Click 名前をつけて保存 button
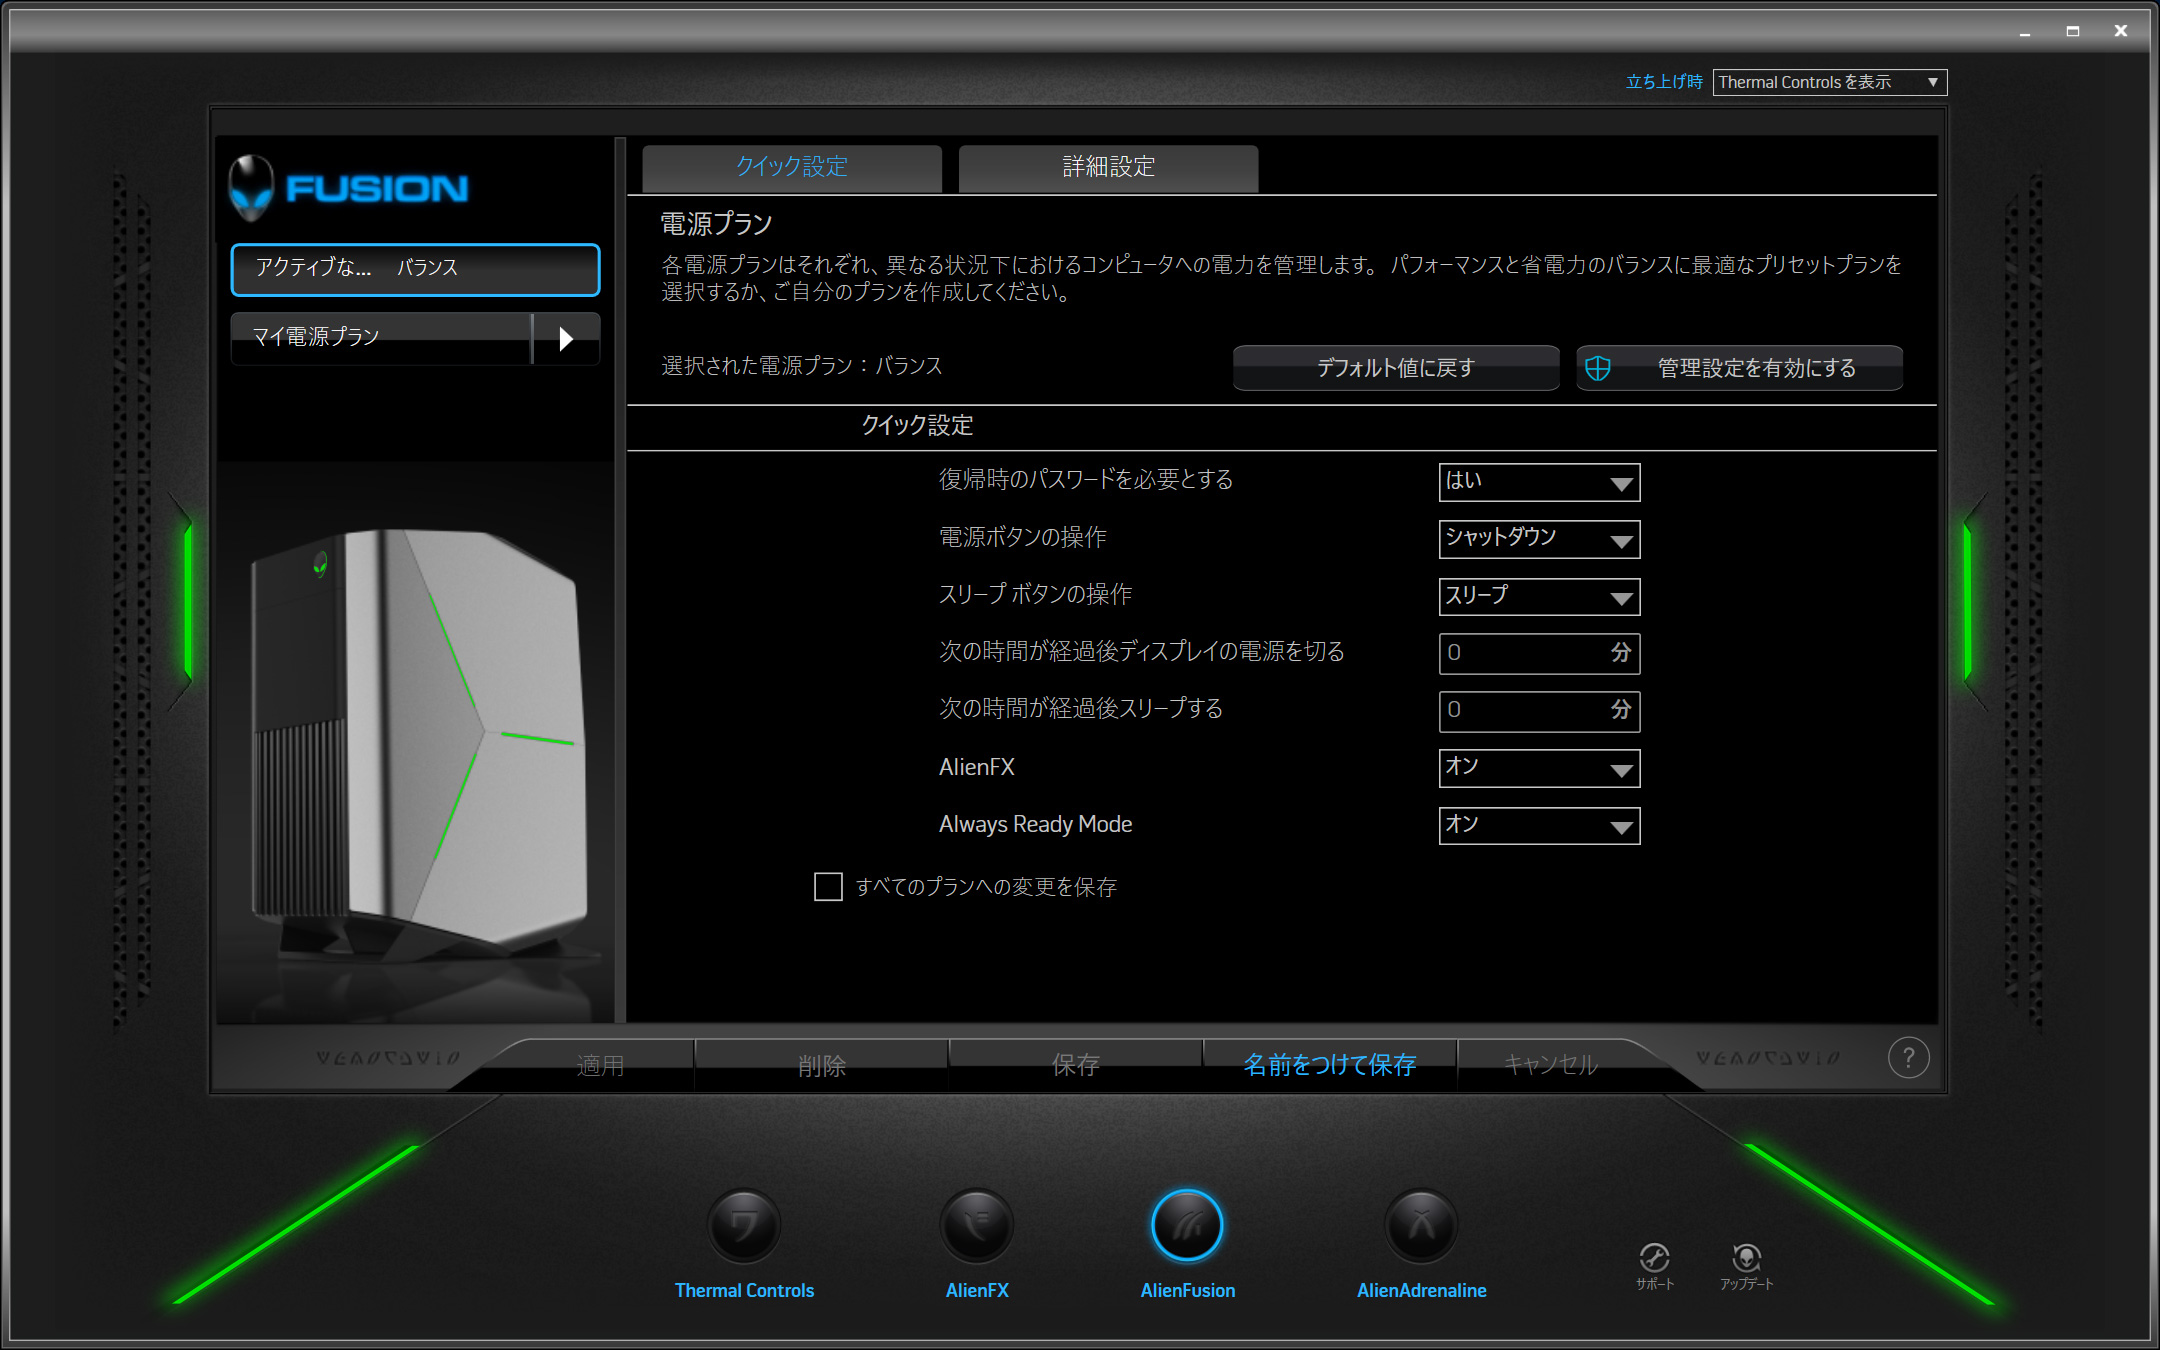Screen dimensions: 2160x1350 click(x=1329, y=1065)
